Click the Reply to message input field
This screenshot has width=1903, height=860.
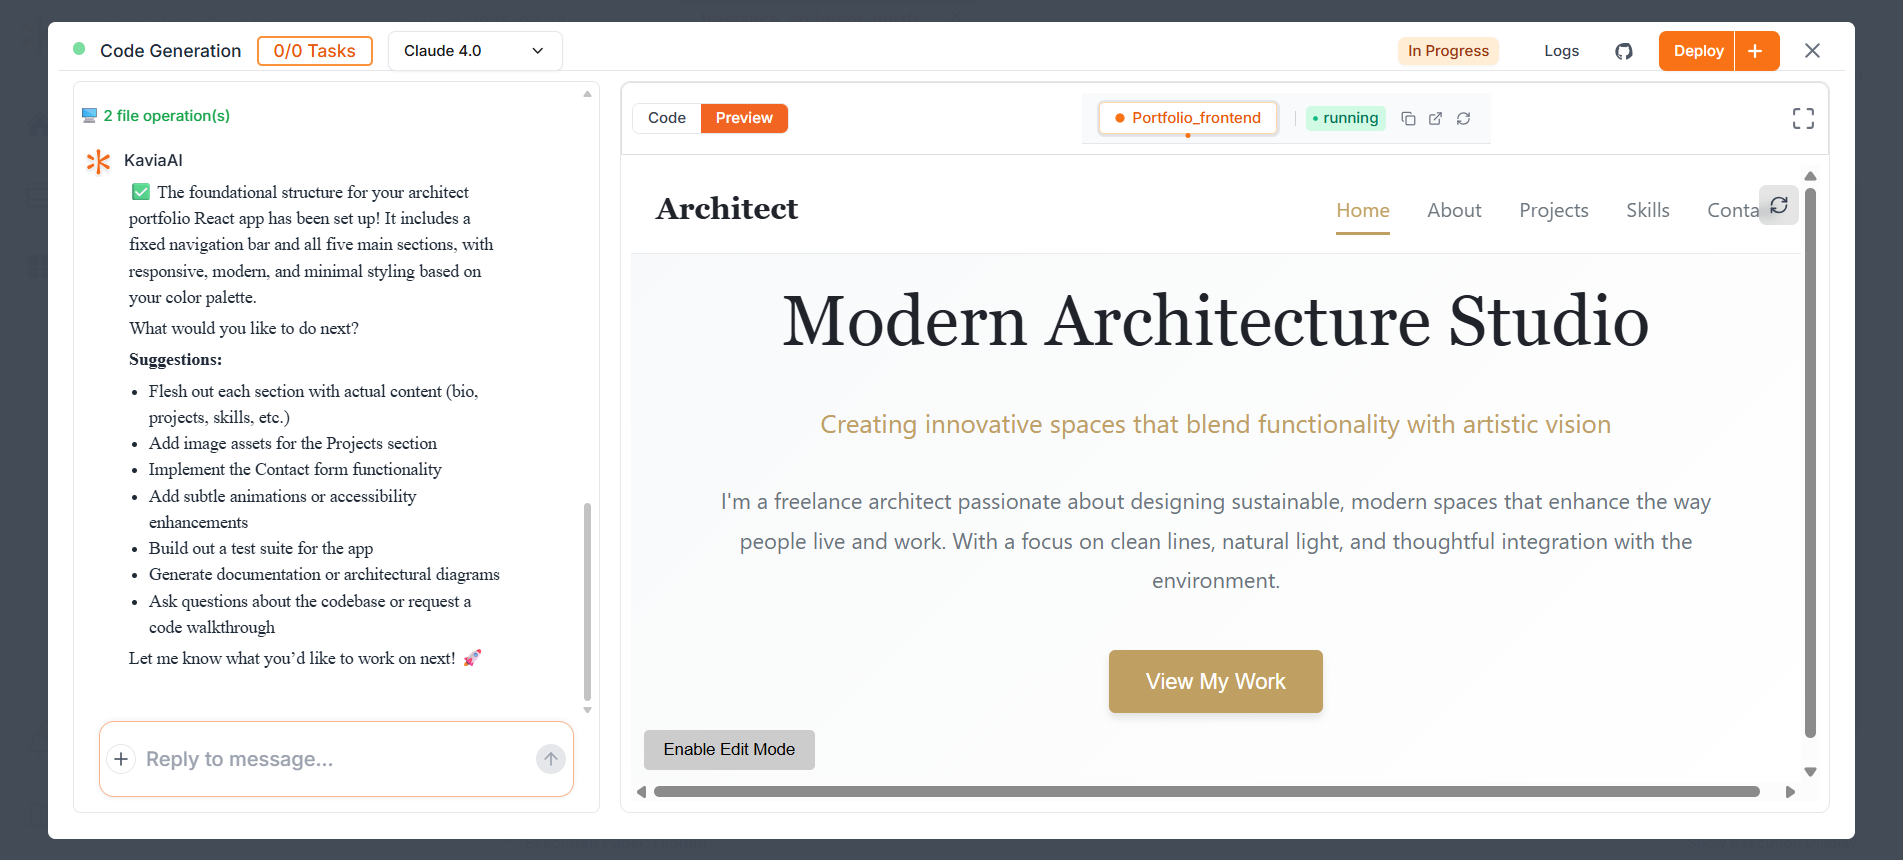point(330,759)
